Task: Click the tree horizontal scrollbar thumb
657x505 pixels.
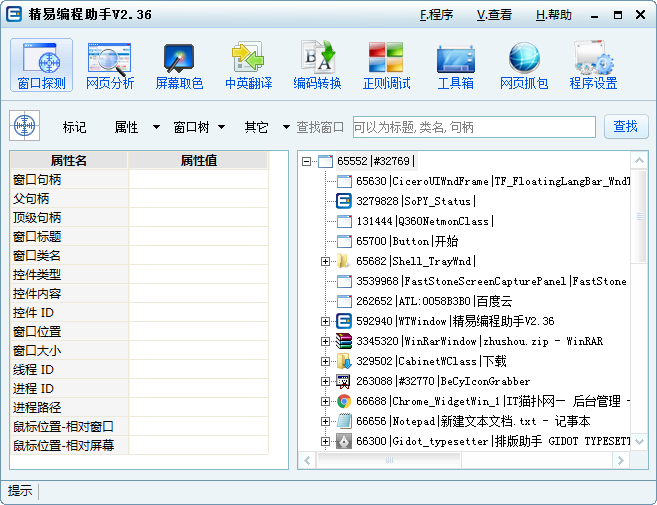Action: (x=389, y=461)
